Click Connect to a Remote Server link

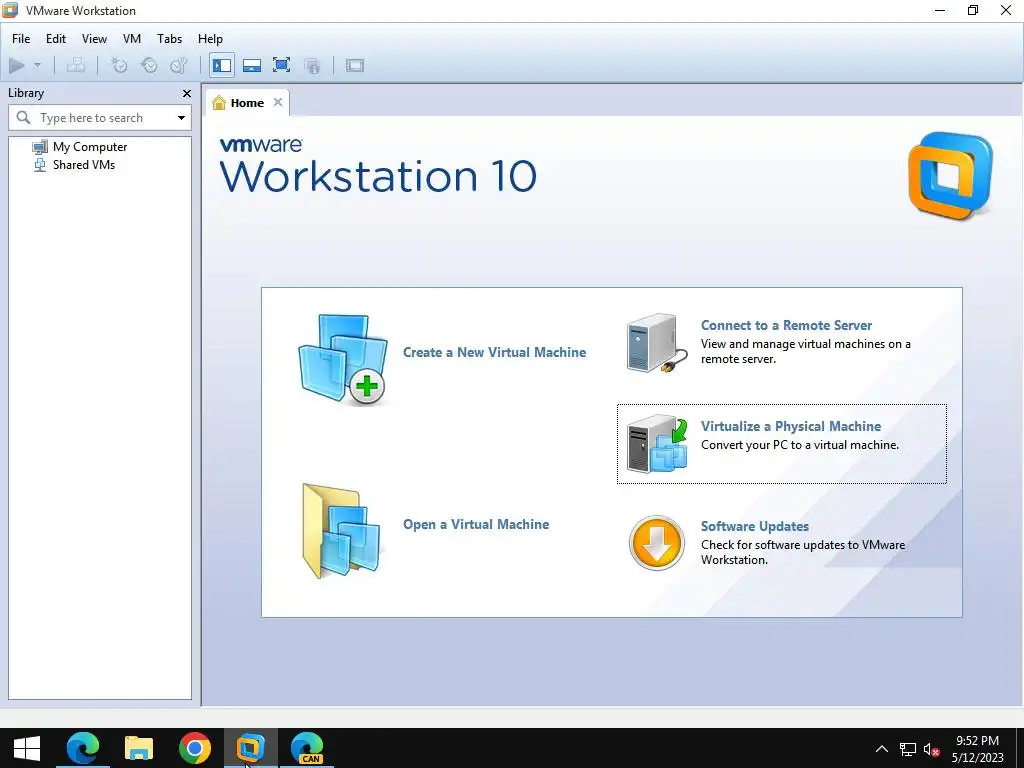(x=786, y=325)
